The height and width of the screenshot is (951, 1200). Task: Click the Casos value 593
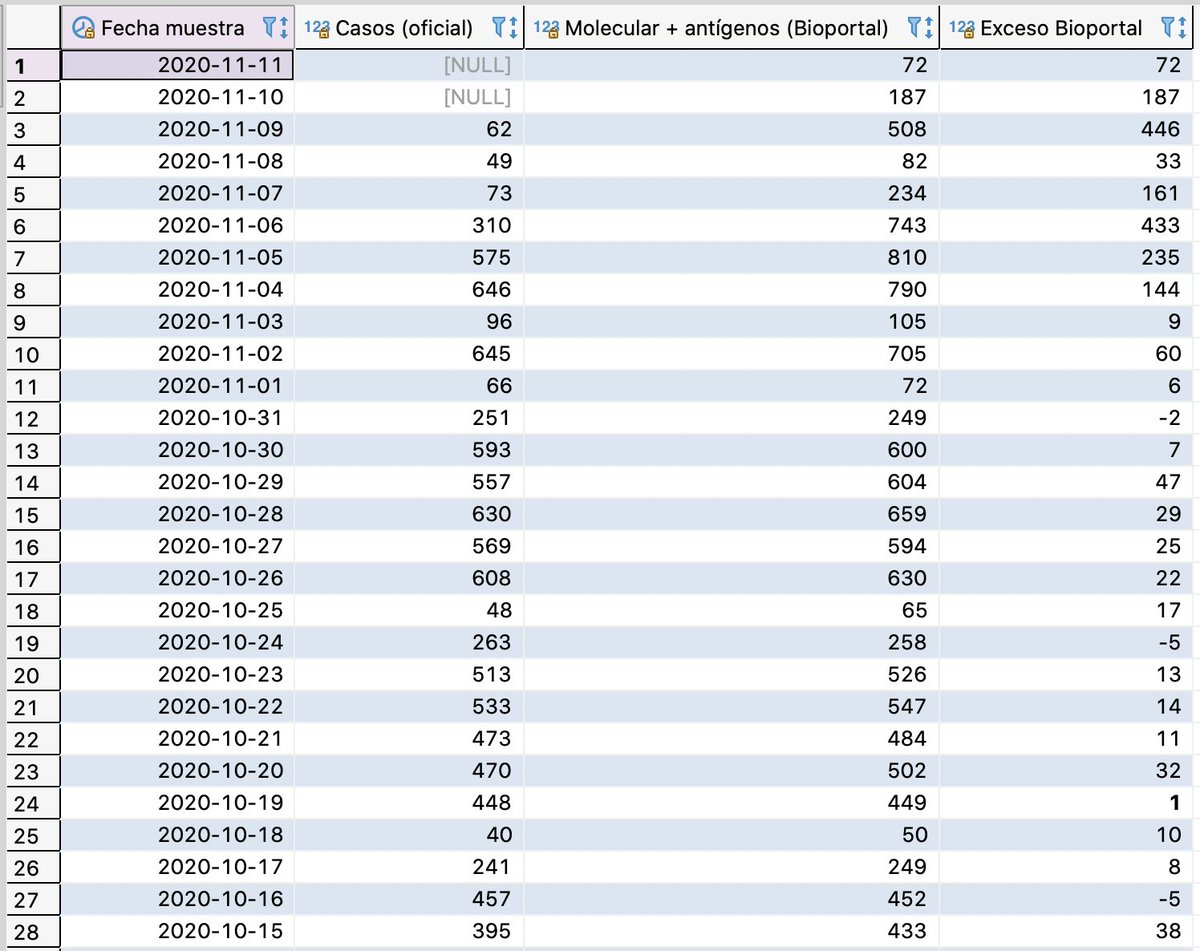point(409,450)
